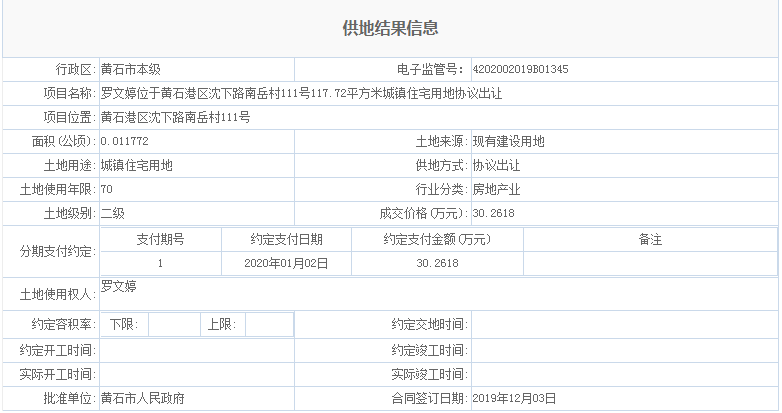Image resolution: width=782 pixels, height=413 pixels.
Task: Click the 黄石市人民政府 approval unit value
Action: 143,399
